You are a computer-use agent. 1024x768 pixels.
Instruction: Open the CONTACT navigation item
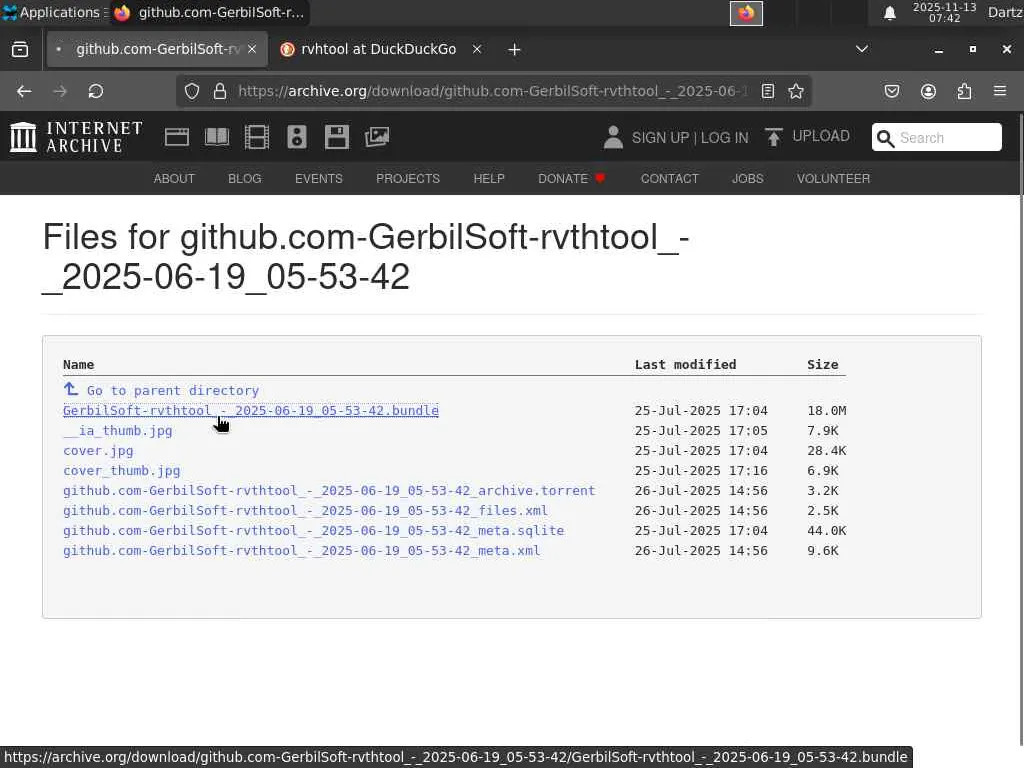[x=669, y=178]
